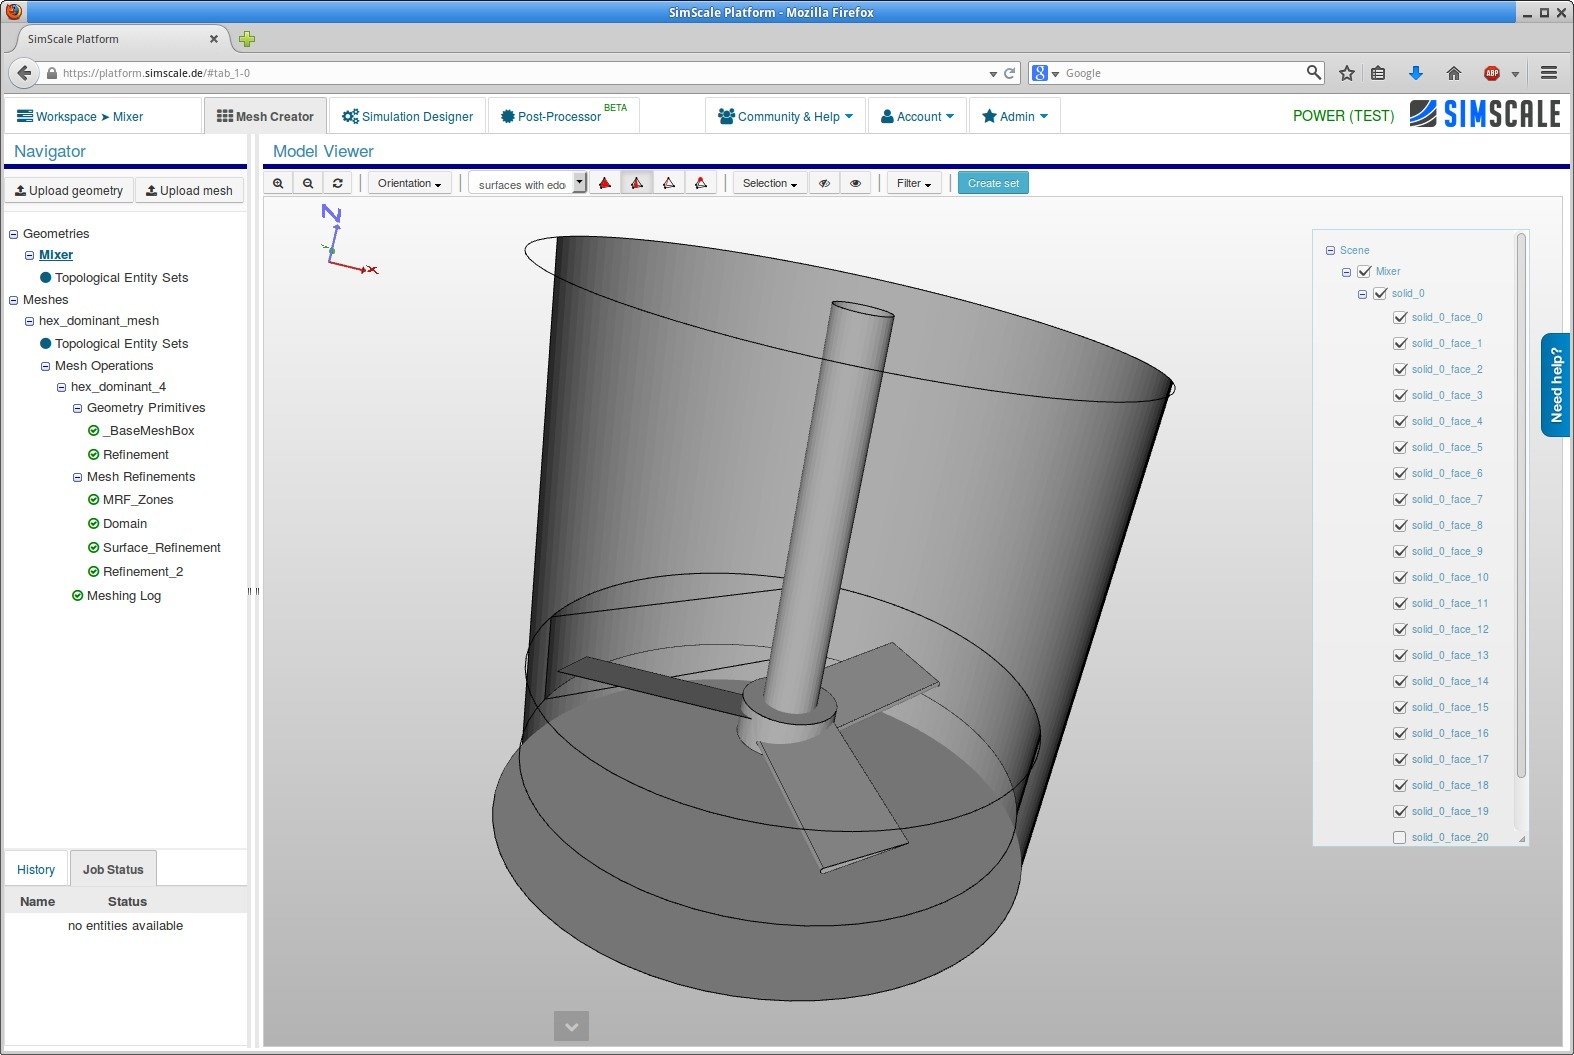Toggle the Mixer checkbox in Scene tree
Image resolution: width=1574 pixels, height=1055 pixels.
[x=1364, y=272]
